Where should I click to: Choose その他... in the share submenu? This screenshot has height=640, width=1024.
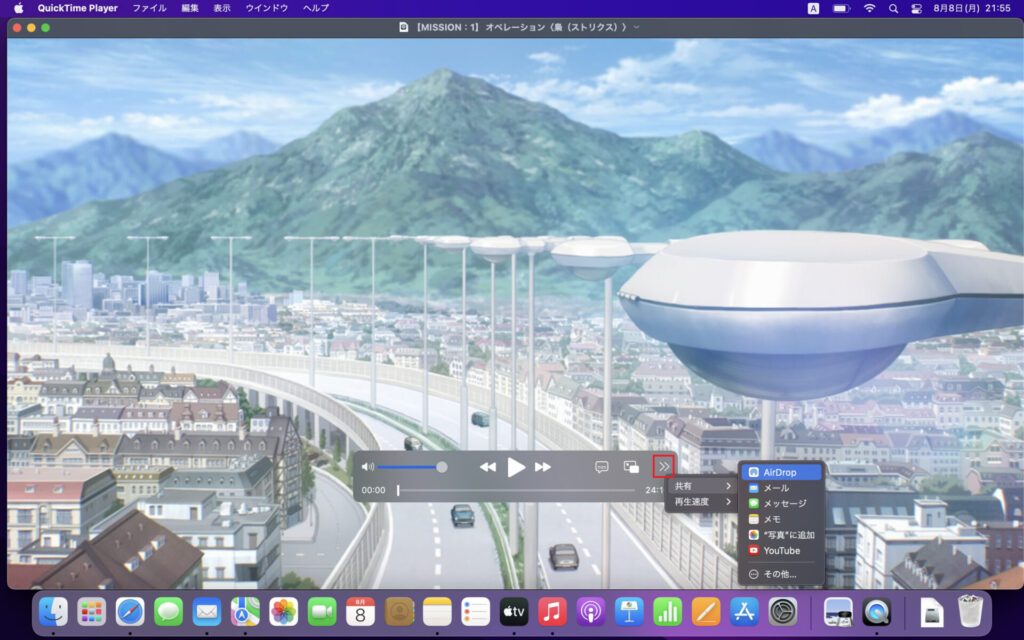pos(782,574)
